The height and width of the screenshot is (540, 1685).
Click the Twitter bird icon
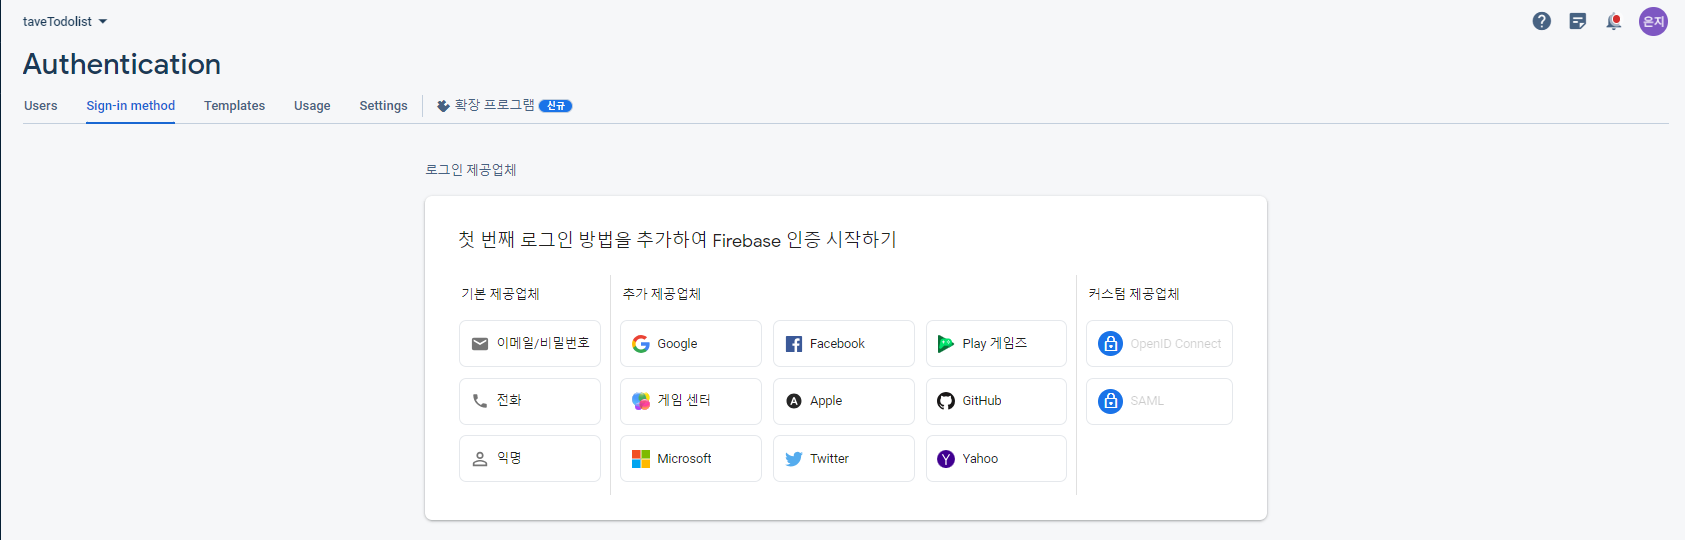point(794,459)
